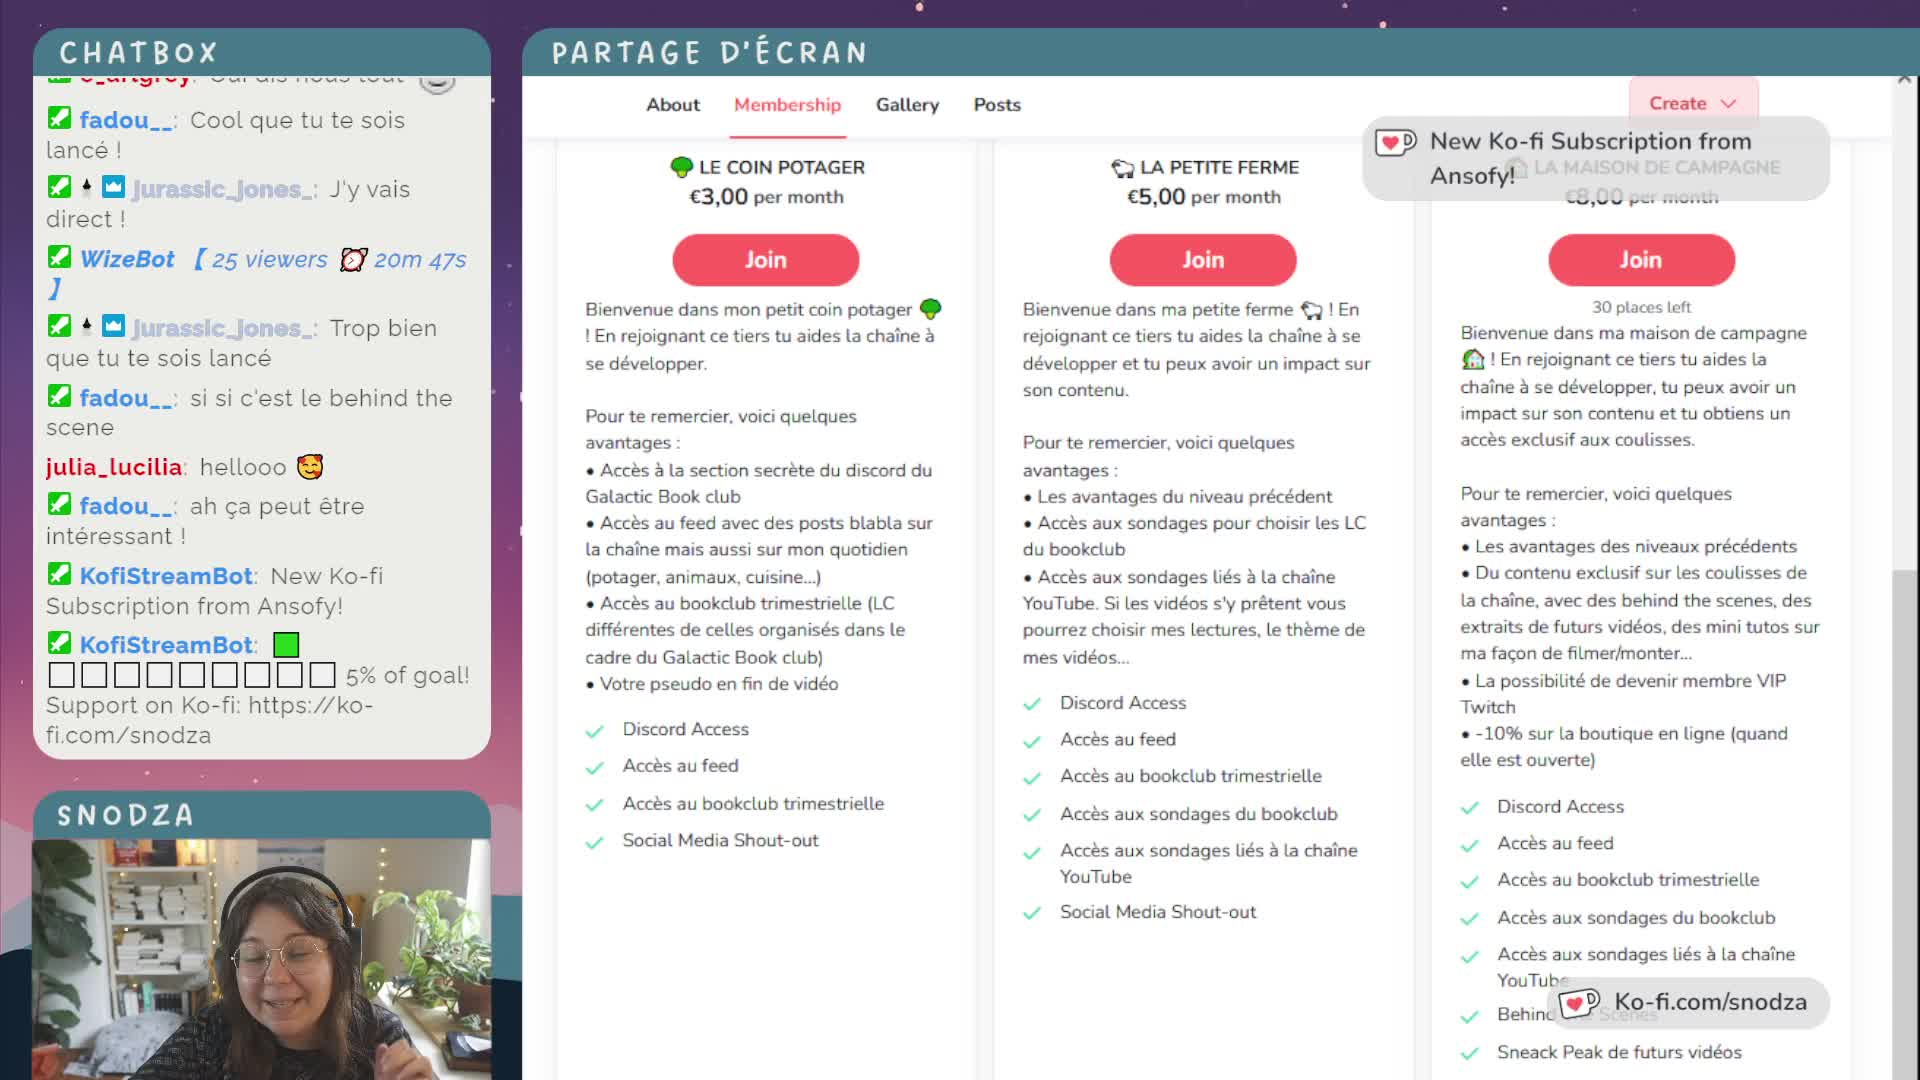This screenshot has height=1080, width=1920.
Task: Click '30 places left' text
Action: pyautogui.click(x=1641, y=307)
